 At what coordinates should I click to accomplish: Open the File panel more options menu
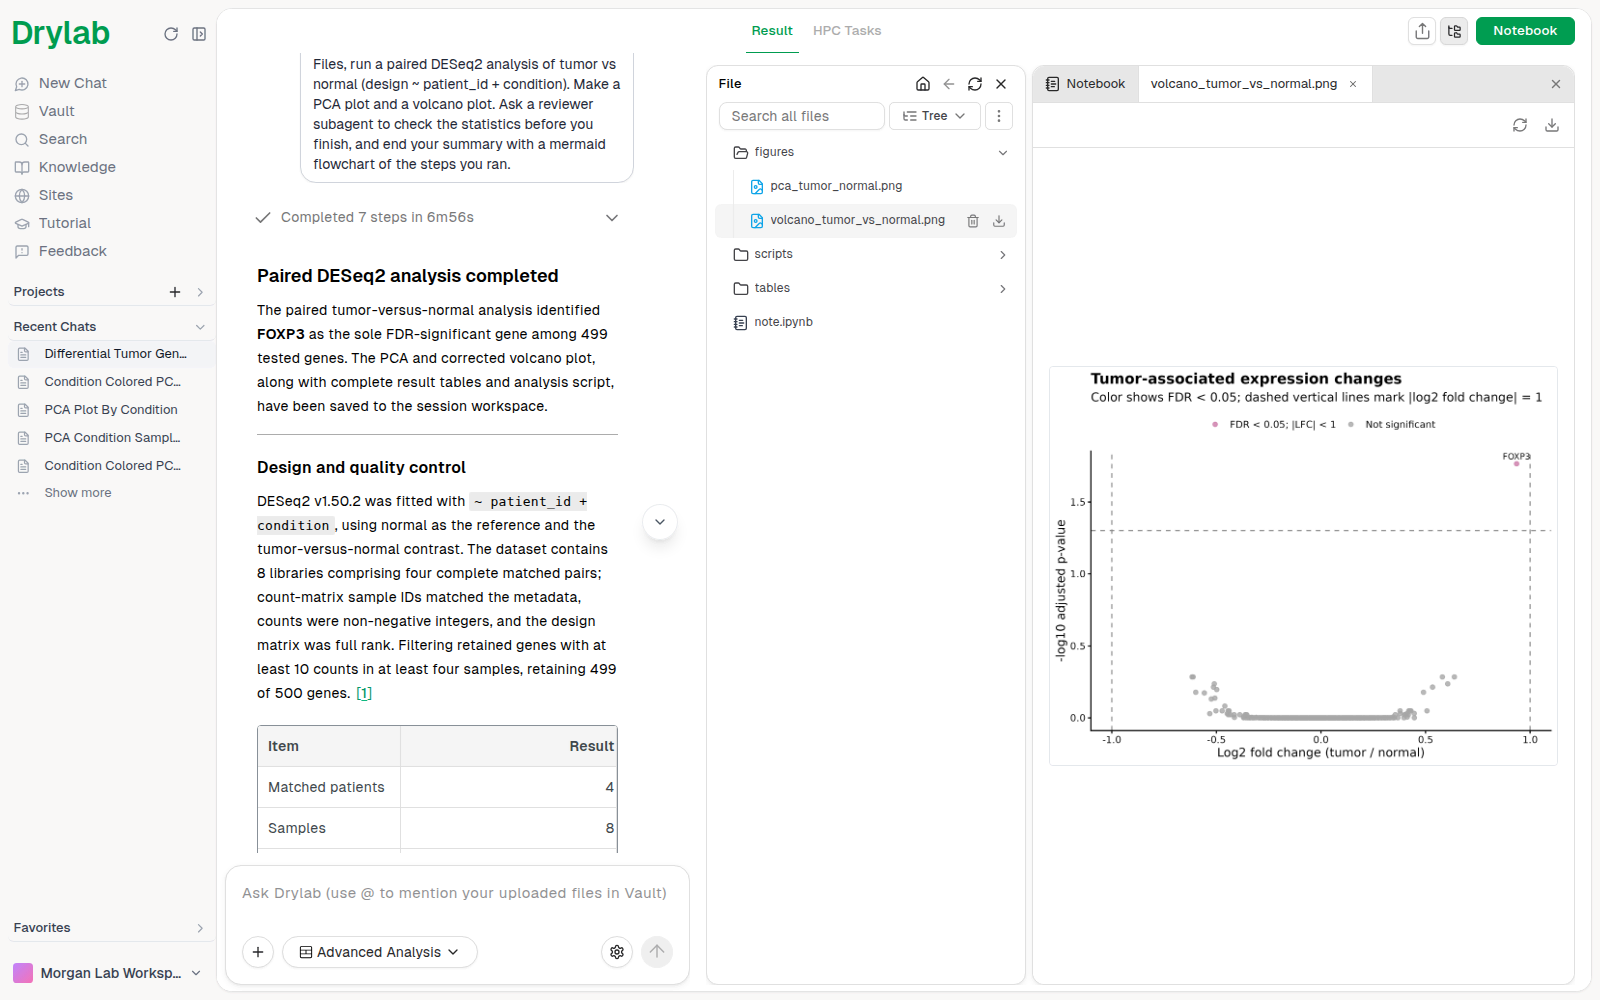tap(998, 116)
